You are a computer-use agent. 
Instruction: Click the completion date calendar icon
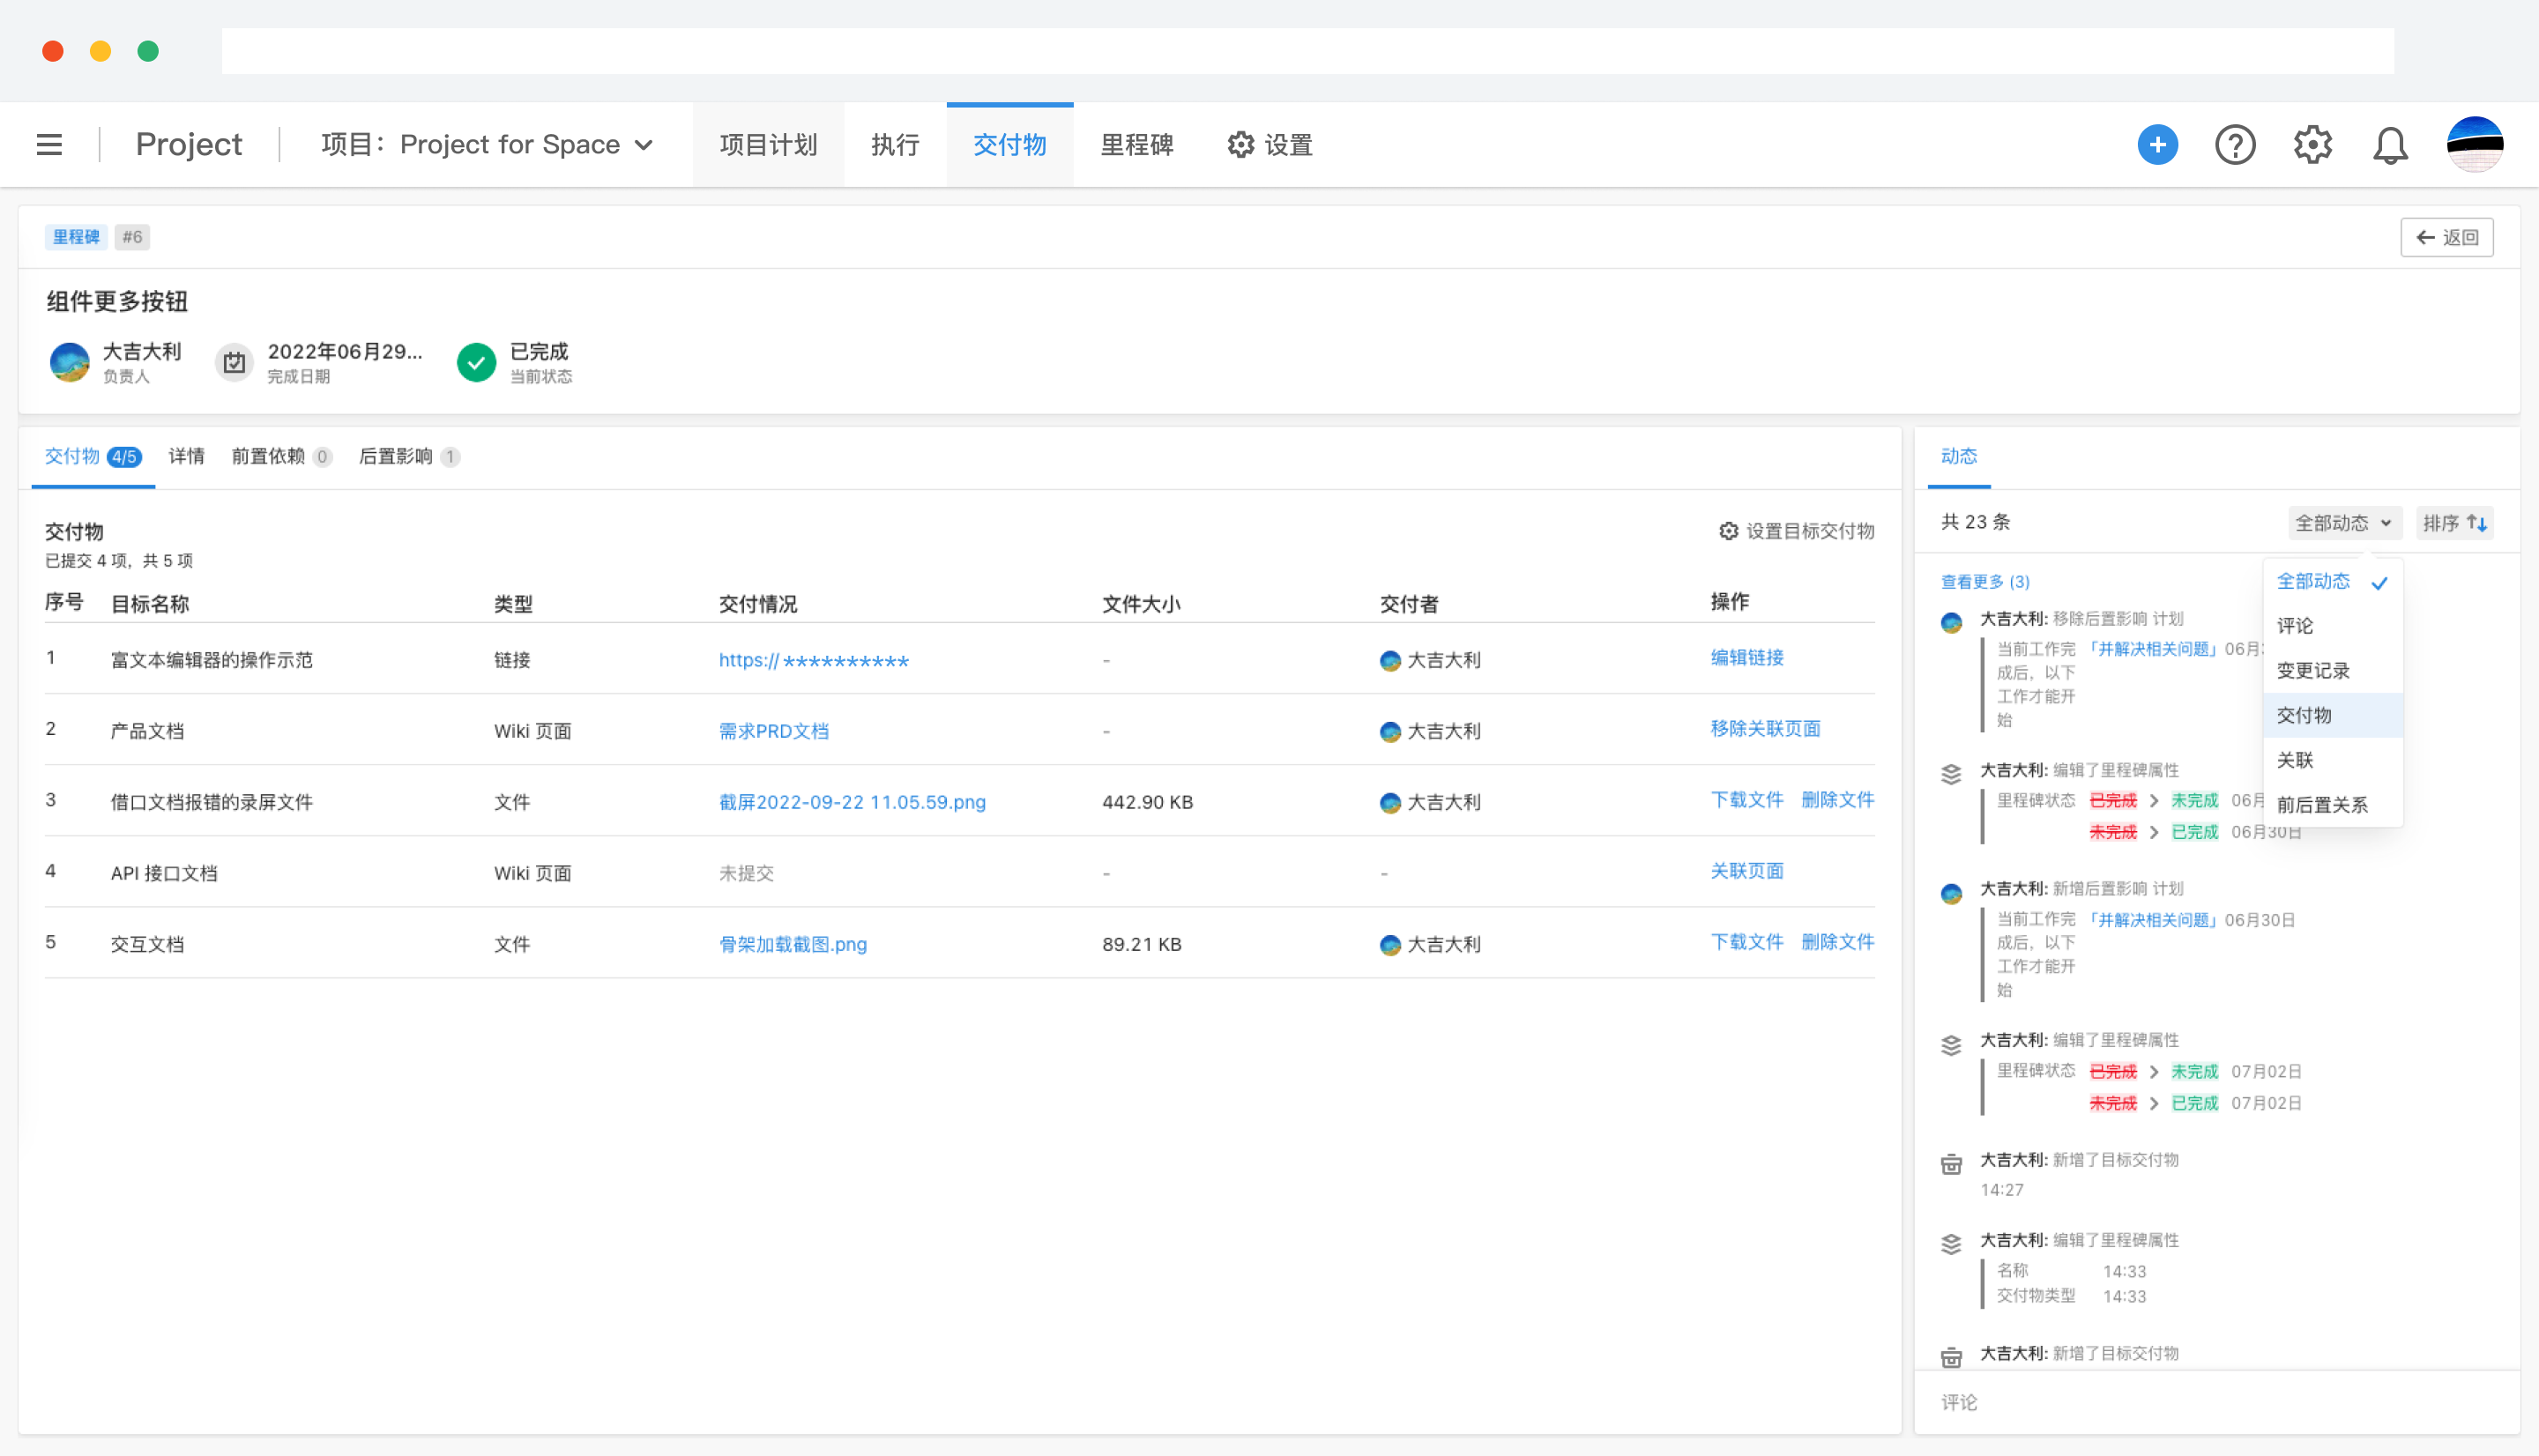coord(234,362)
